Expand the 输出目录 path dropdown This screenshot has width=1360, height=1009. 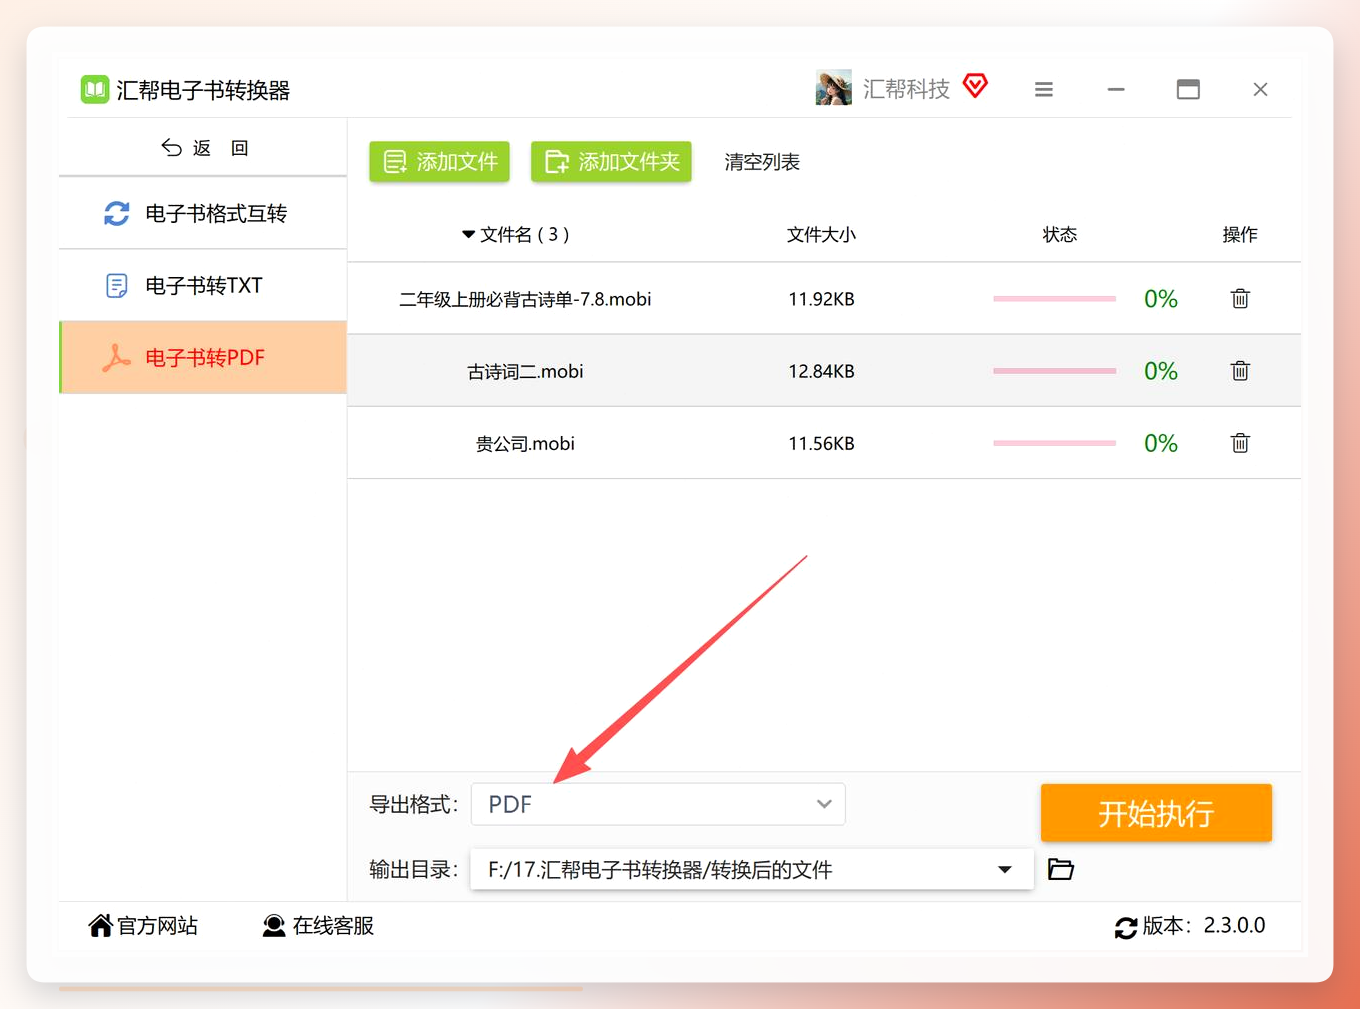[1005, 870]
